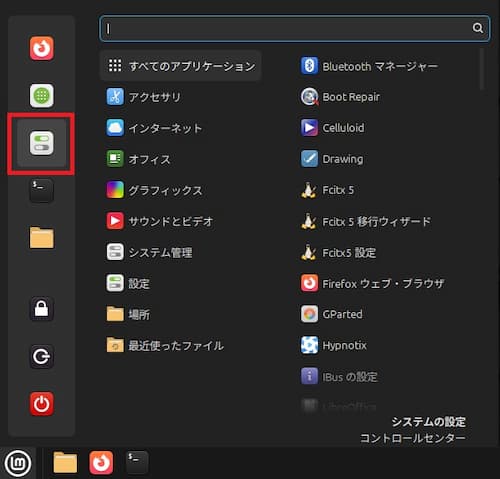
Task: Select アクセサリ category
Action: (x=144, y=97)
